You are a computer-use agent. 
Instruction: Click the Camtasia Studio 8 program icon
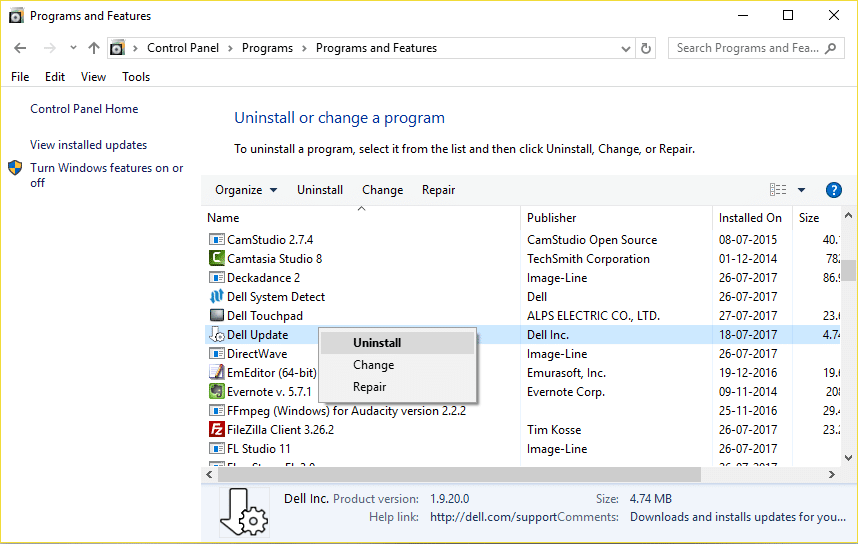tap(217, 259)
